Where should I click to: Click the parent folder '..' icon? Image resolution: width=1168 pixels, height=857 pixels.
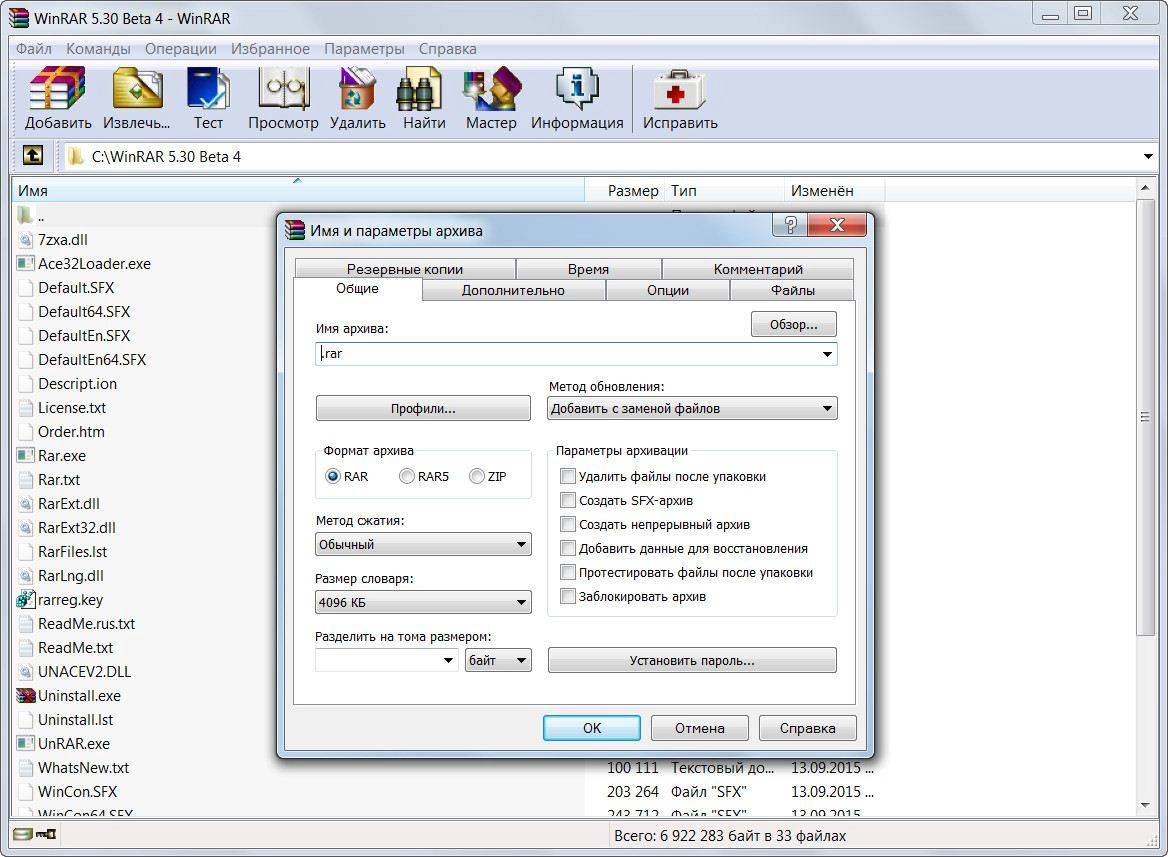click(25, 215)
